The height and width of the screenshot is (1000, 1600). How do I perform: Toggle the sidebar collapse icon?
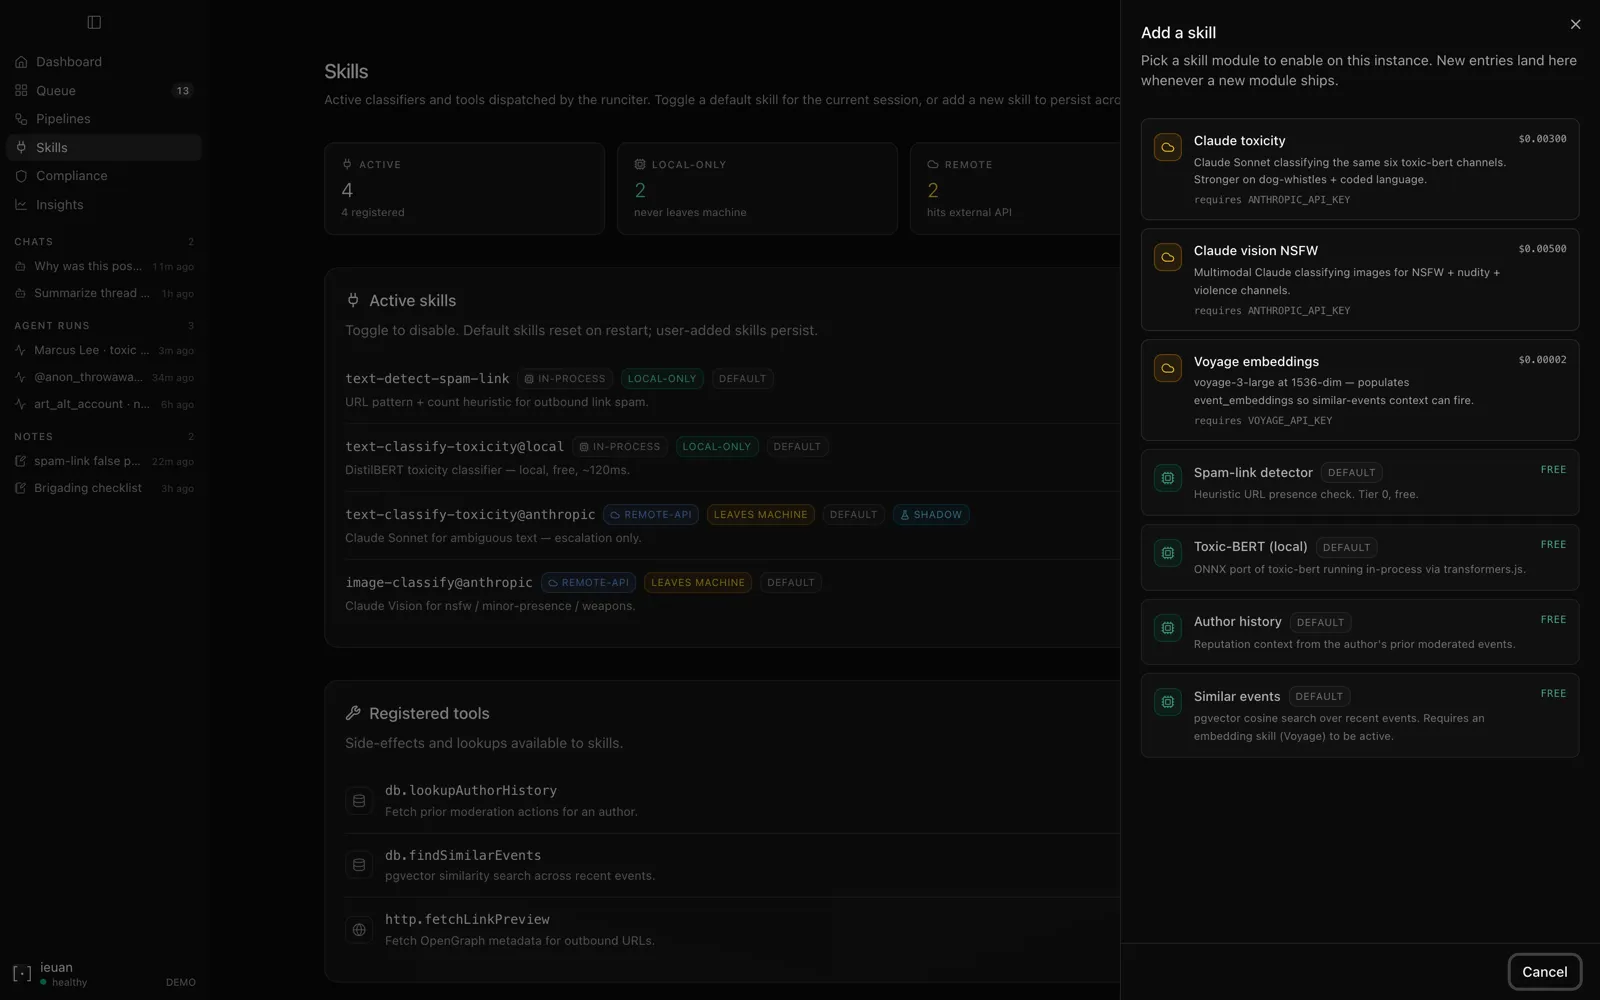pos(94,22)
